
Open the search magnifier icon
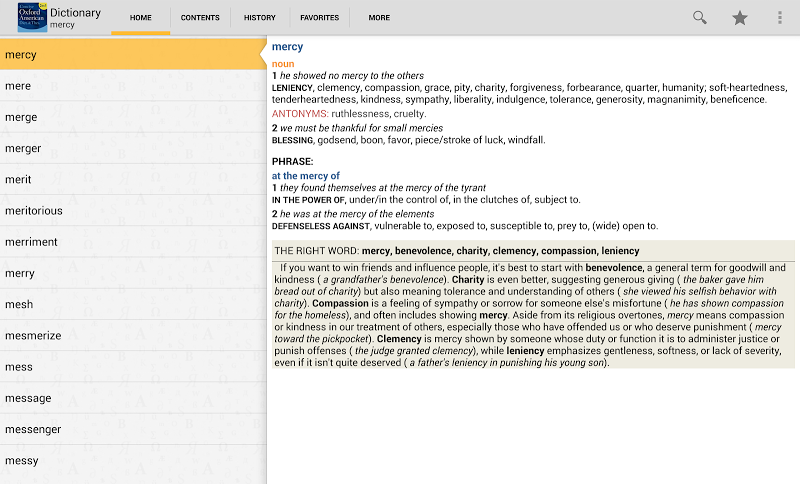pos(699,18)
